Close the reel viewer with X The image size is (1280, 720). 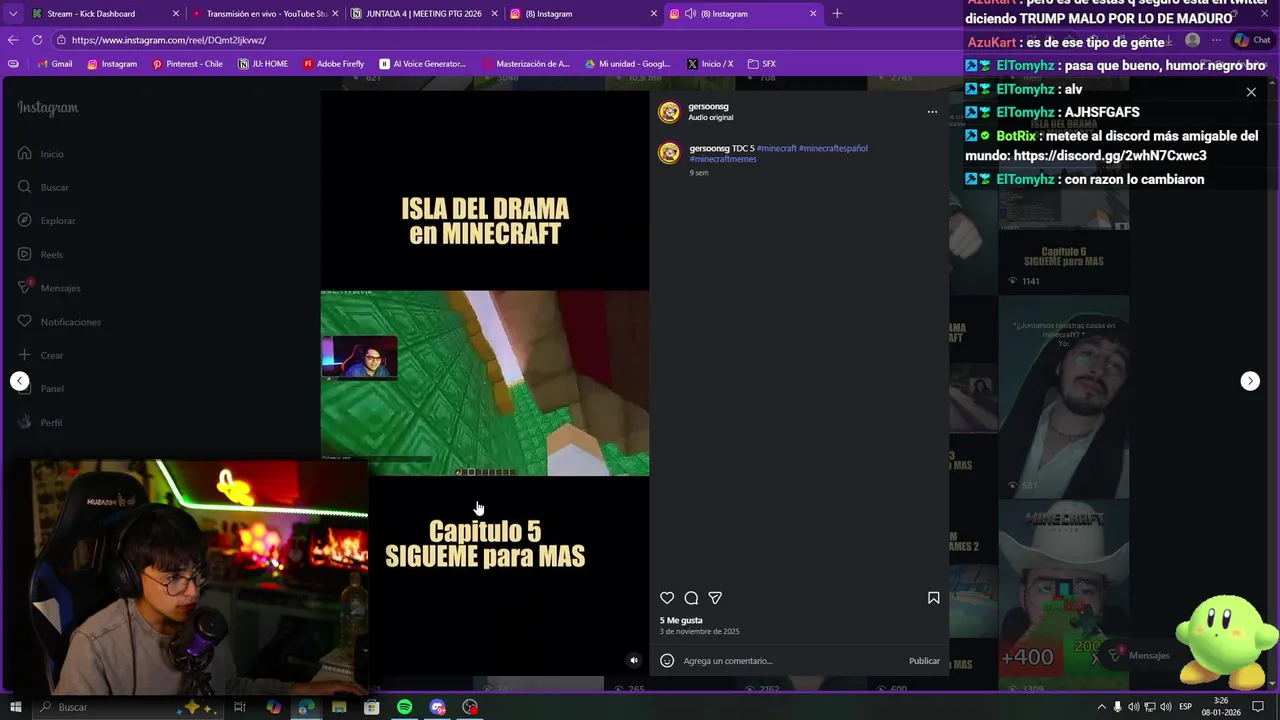coord(1251,92)
